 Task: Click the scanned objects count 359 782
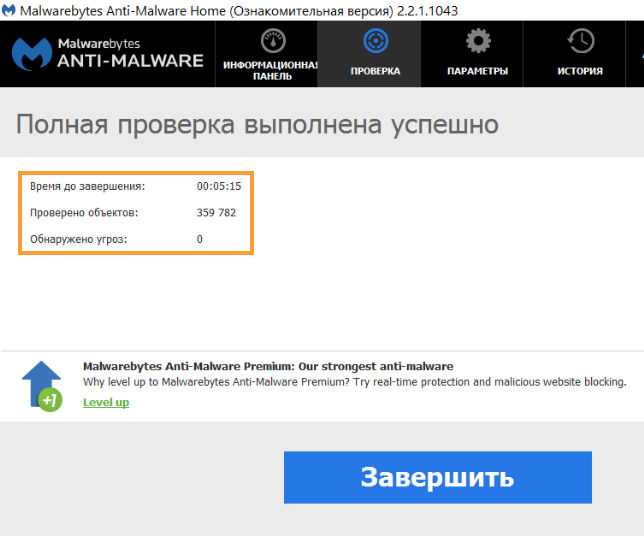(x=216, y=212)
